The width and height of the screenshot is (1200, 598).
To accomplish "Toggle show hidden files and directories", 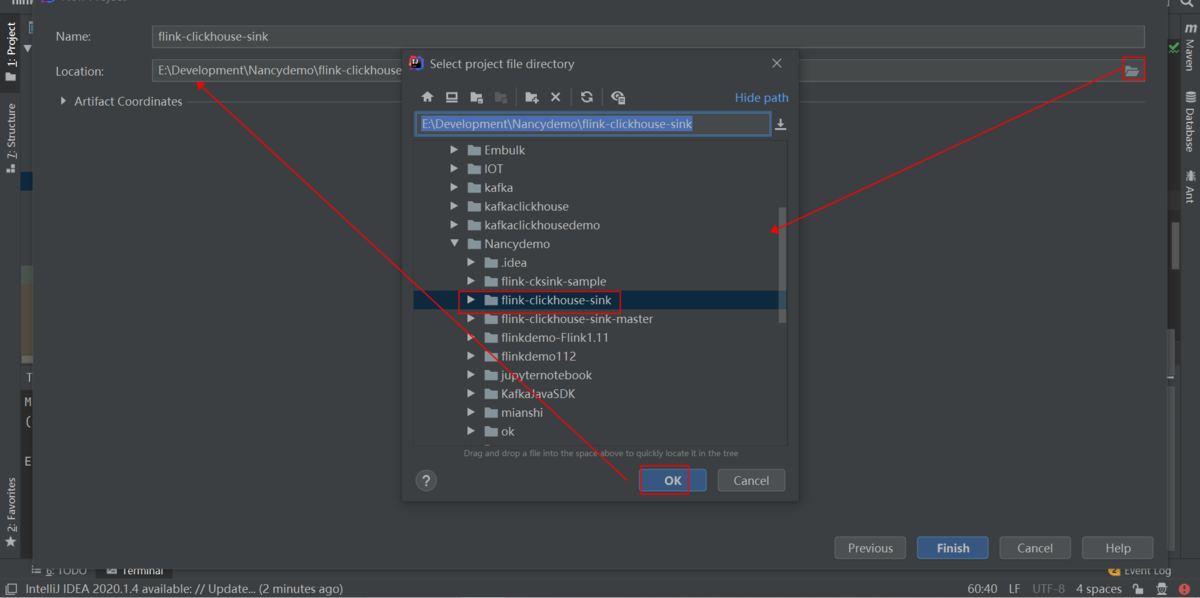I will pos(618,97).
